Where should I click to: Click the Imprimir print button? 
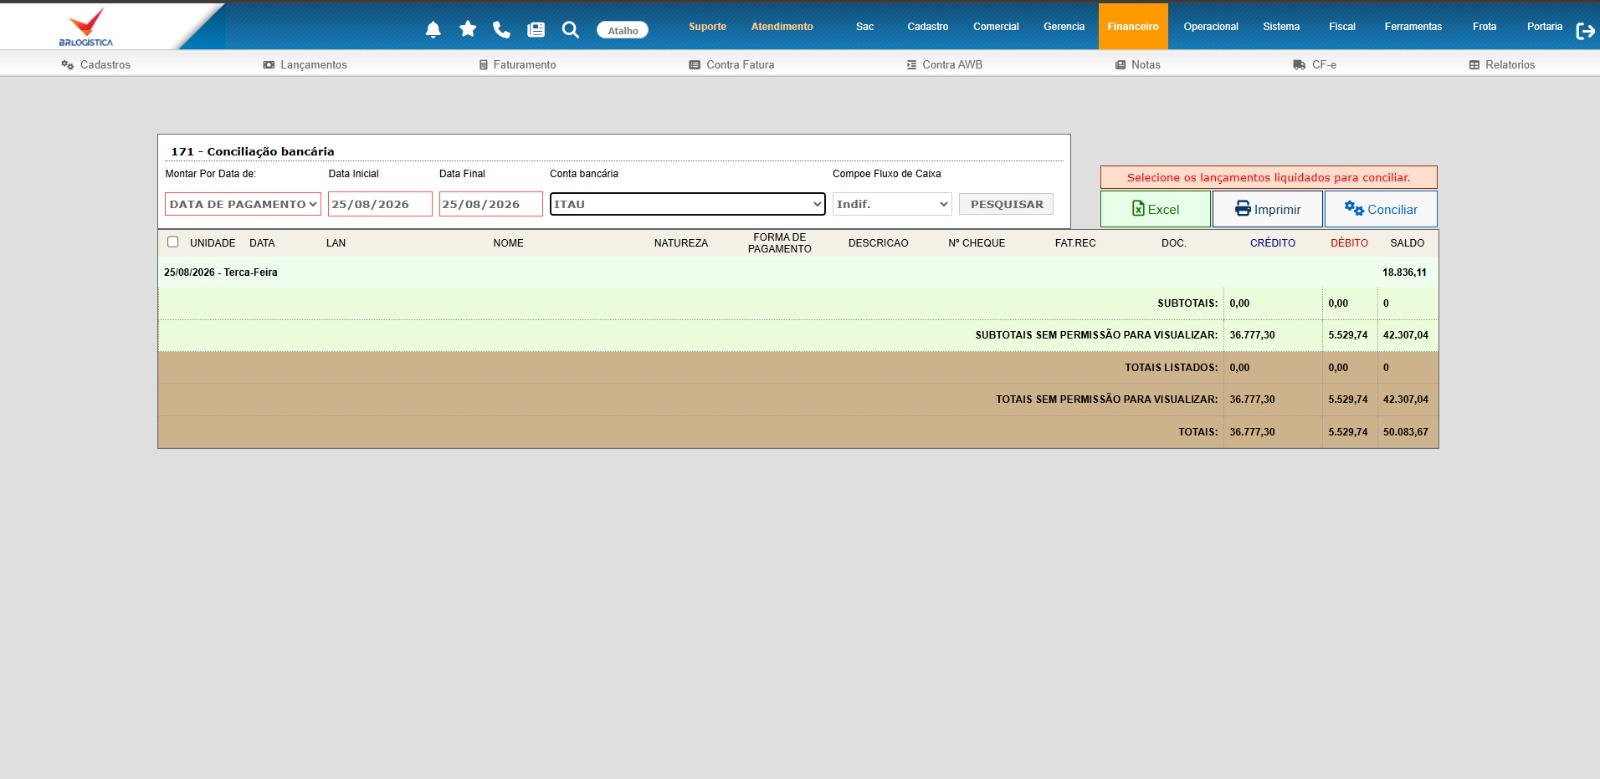pyautogui.click(x=1268, y=209)
